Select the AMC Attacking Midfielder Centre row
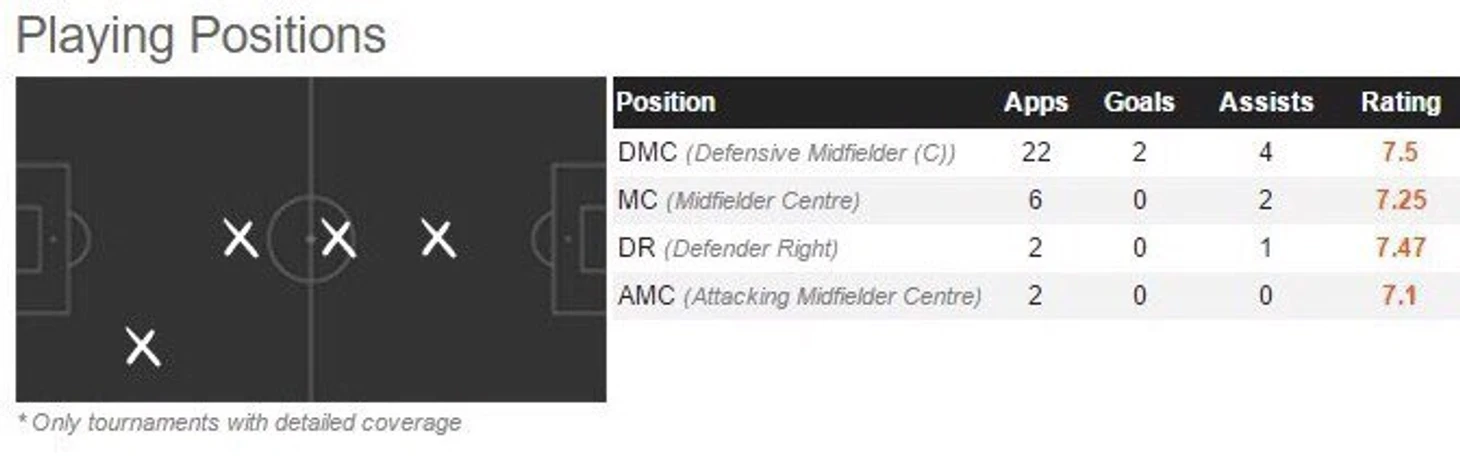 click(x=1036, y=296)
